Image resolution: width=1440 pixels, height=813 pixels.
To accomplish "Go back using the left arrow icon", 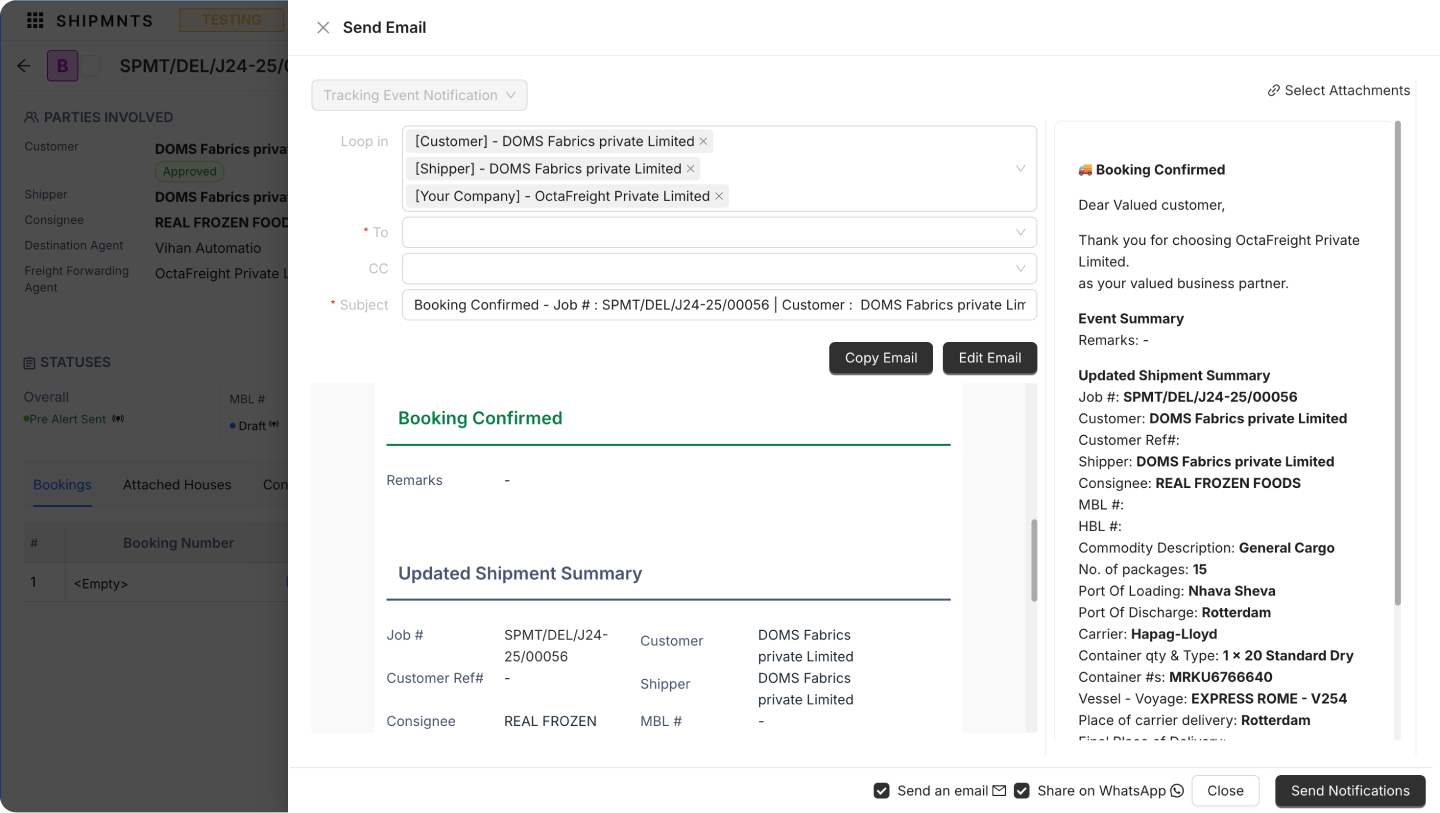I will click(24, 66).
